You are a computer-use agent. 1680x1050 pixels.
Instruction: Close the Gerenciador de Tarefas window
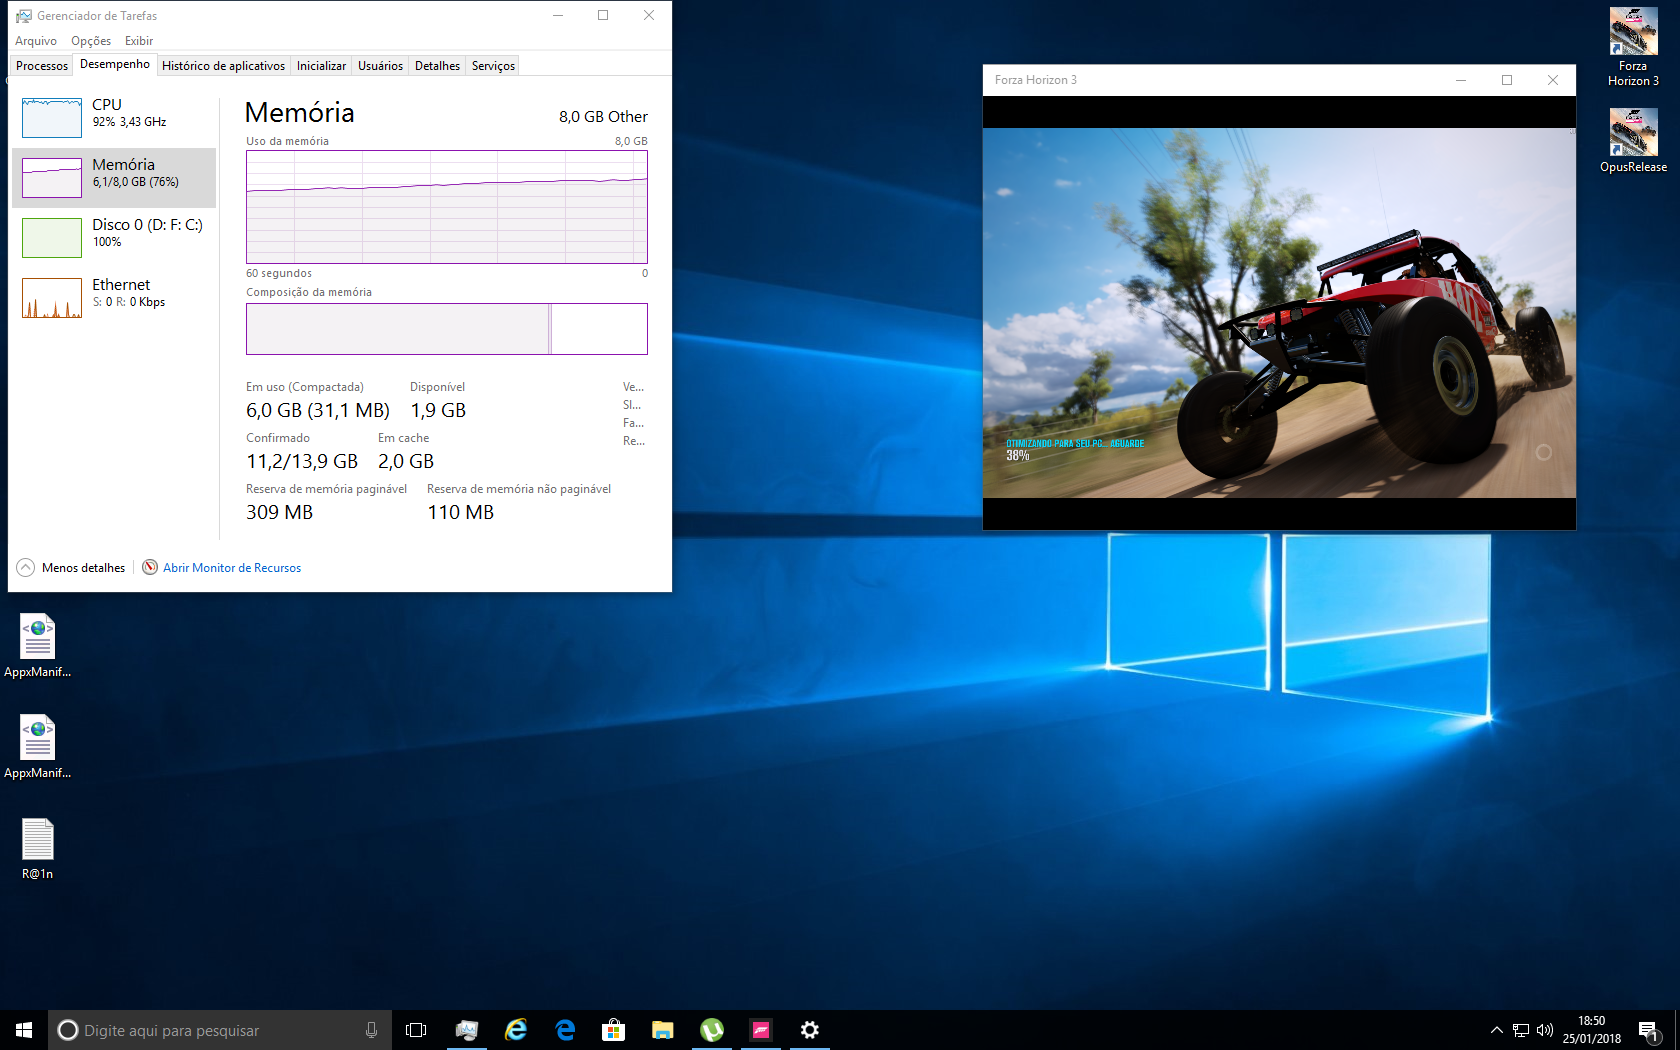click(x=649, y=15)
